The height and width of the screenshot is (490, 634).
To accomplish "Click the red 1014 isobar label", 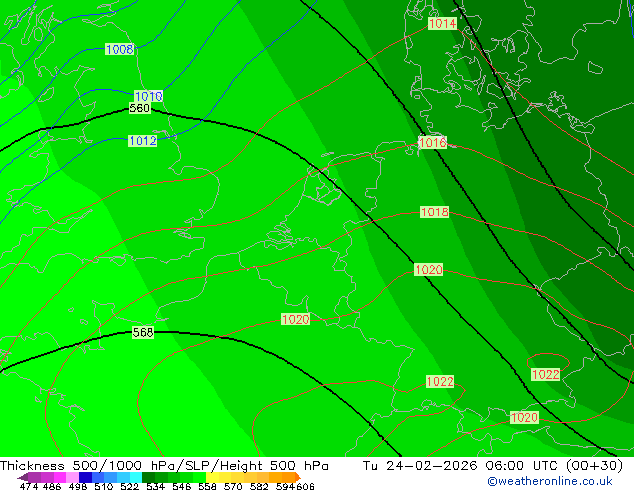I will 442,23.
